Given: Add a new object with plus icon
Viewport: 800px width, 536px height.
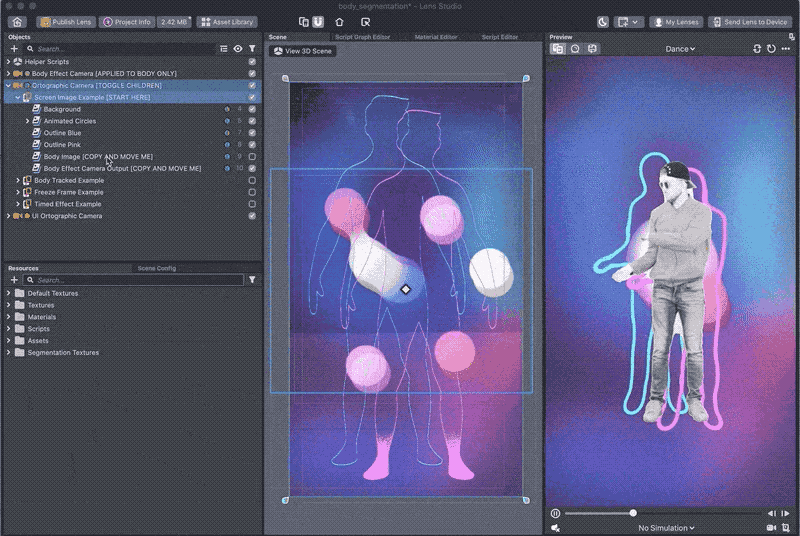Looking at the screenshot, I should (14, 48).
